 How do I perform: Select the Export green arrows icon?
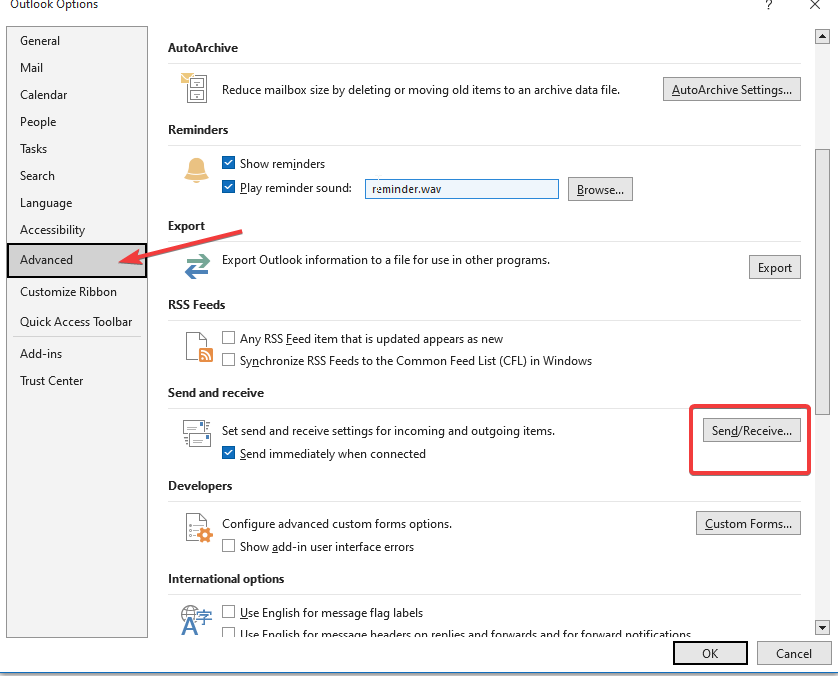[x=195, y=267]
